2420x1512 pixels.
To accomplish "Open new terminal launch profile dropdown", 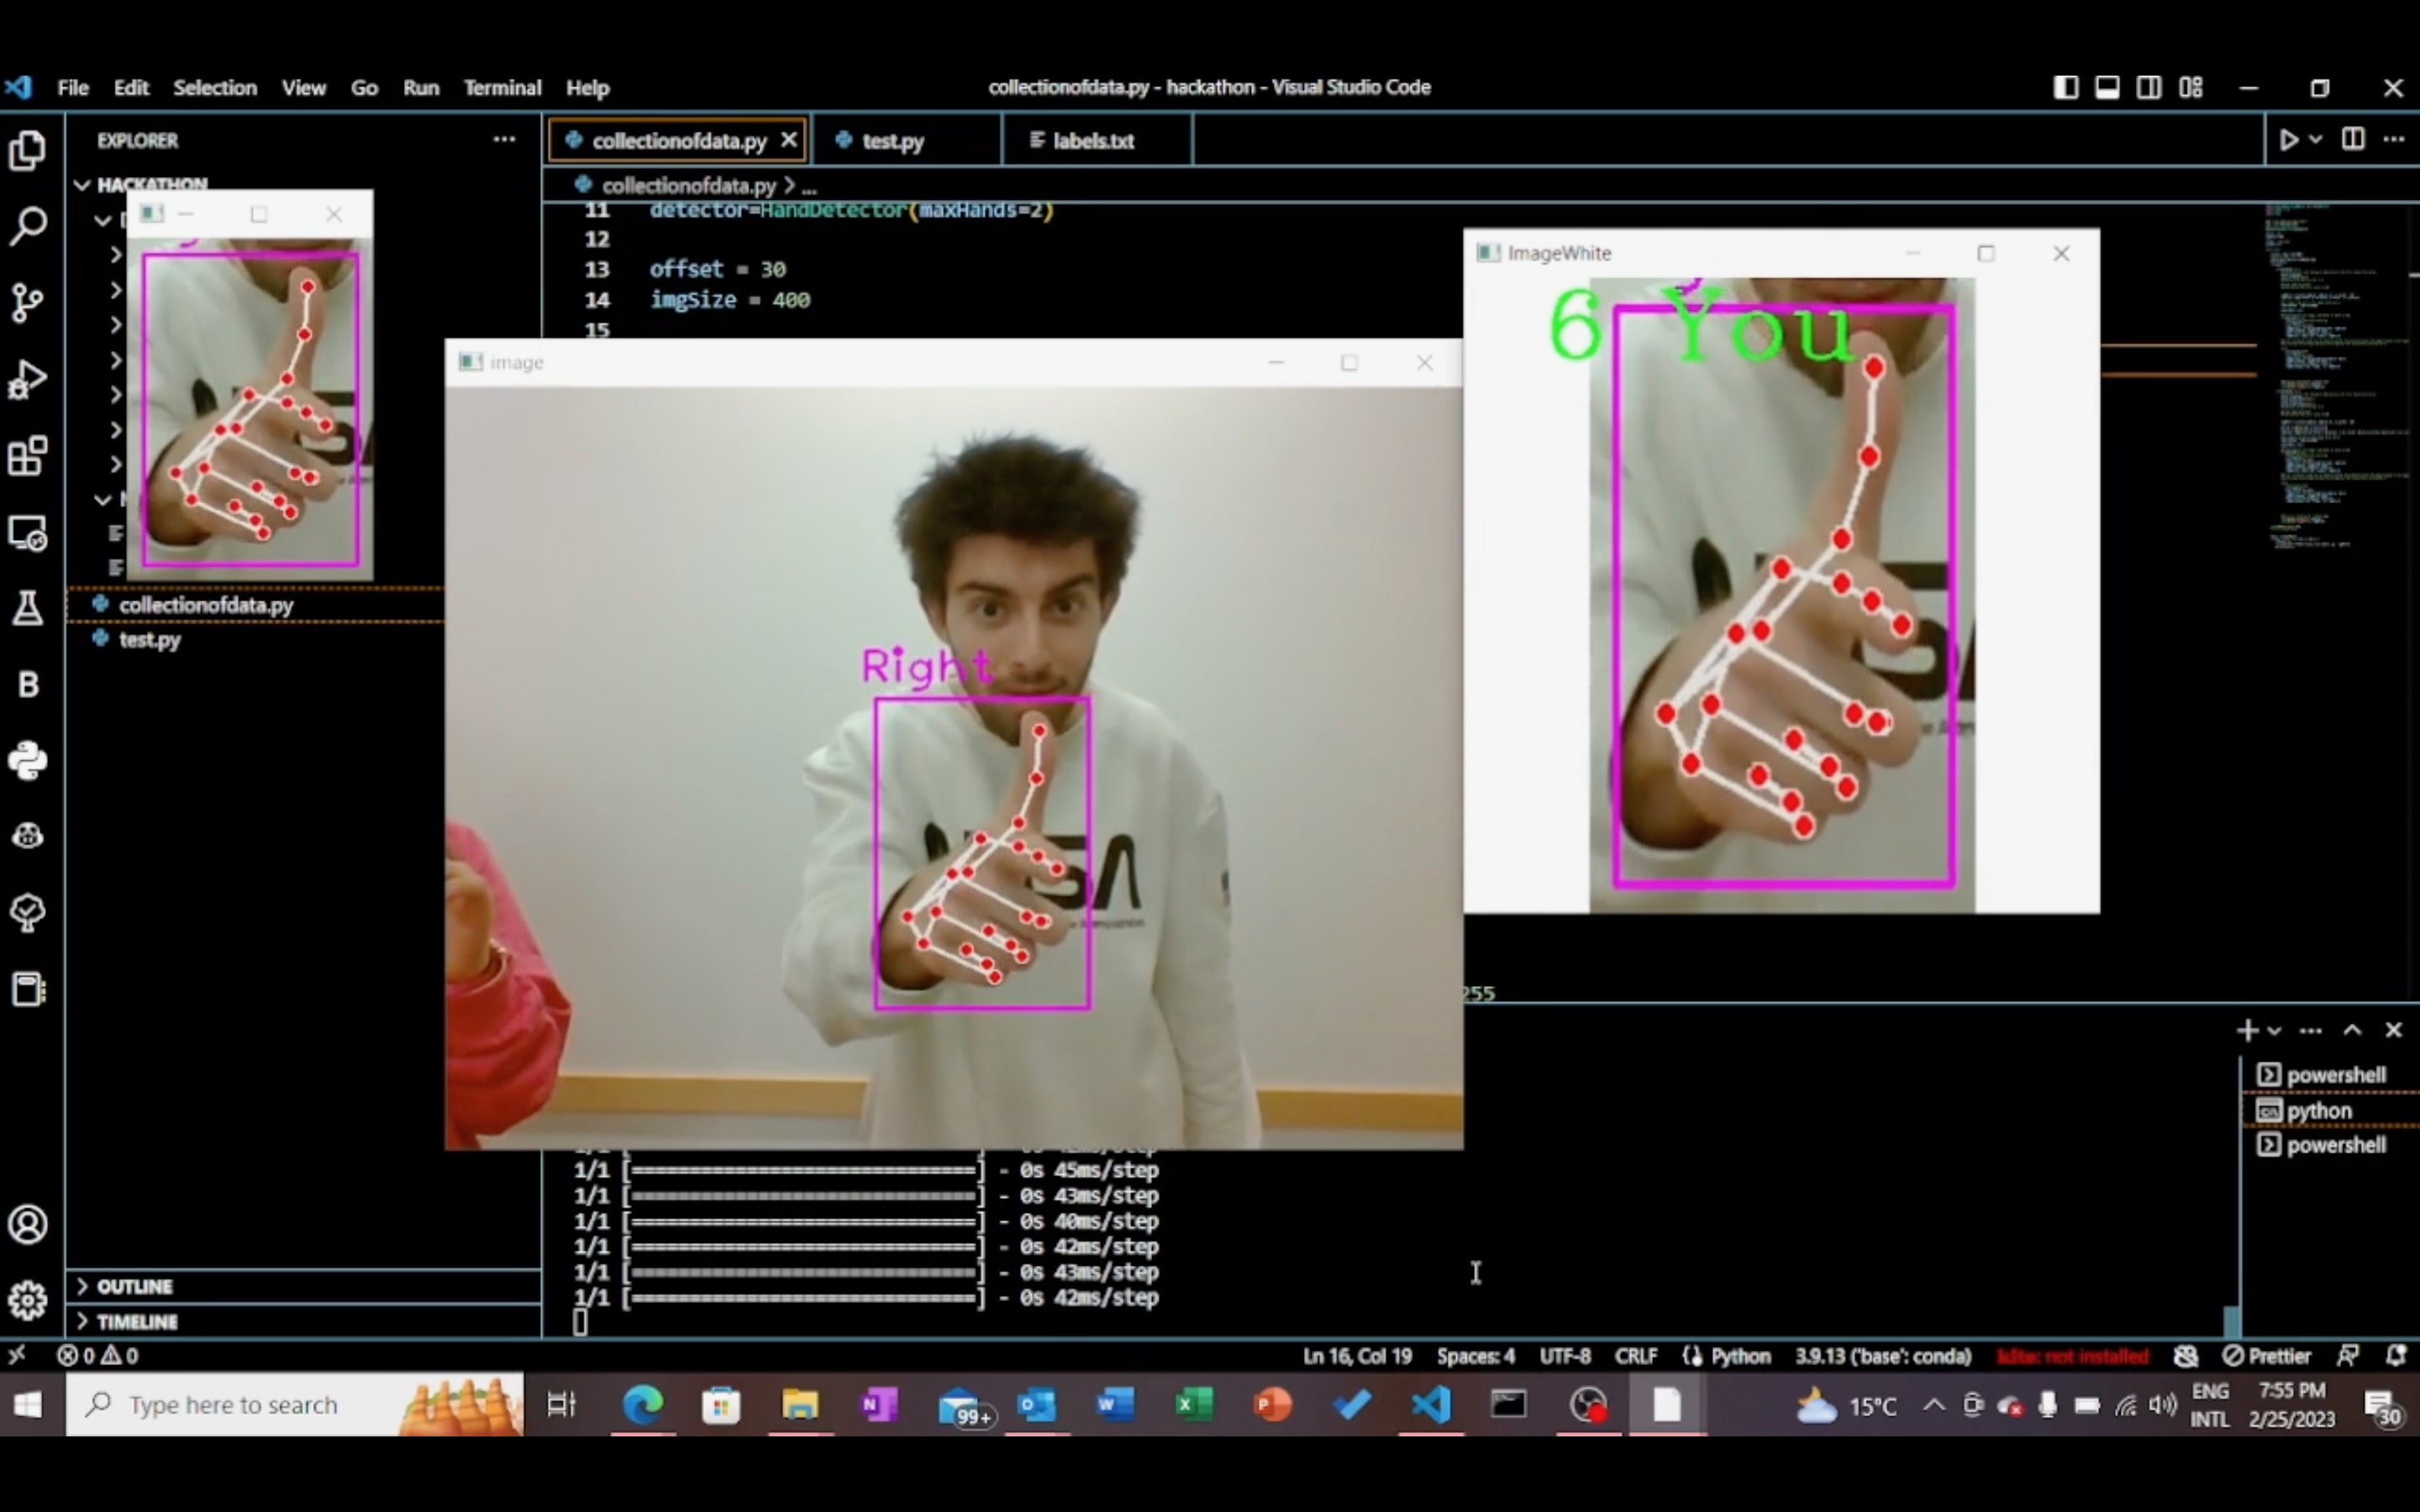I will pyautogui.click(x=2275, y=1030).
